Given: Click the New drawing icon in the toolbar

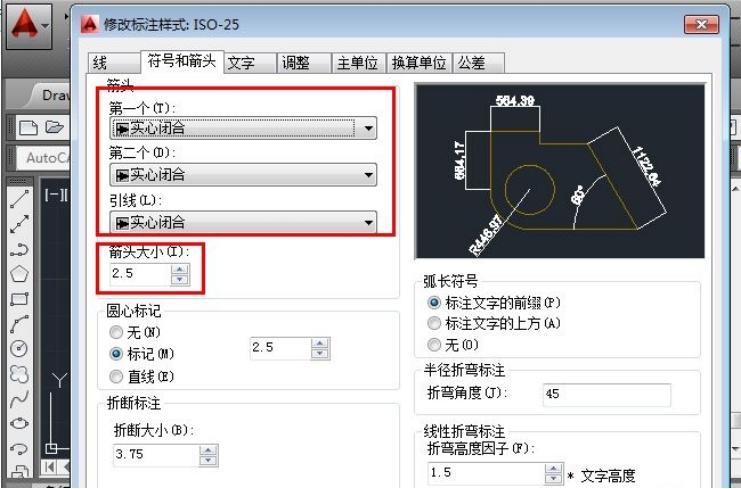Looking at the screenshot, I should pos(28,128).
